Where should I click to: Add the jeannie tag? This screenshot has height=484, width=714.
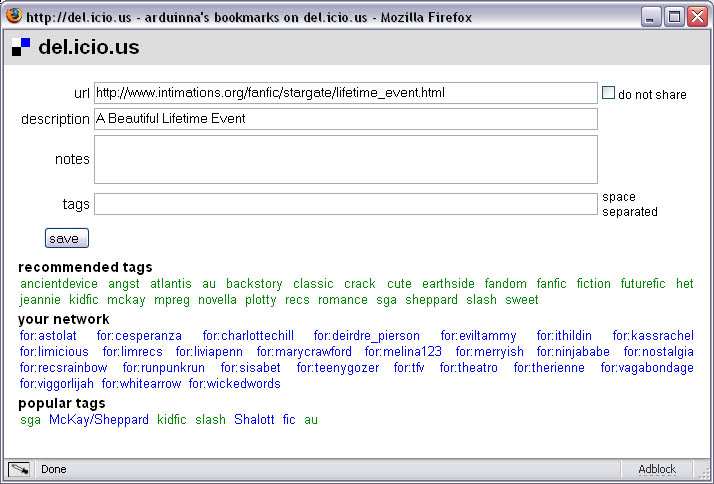click(x=40, y=300)
